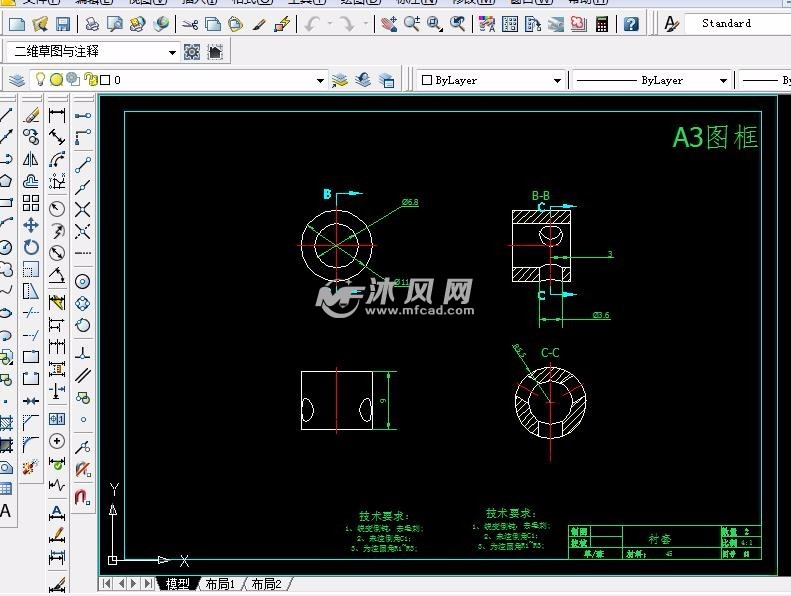
Task: Expand the layer list dropdown
Action: click(x=320, y=80)
